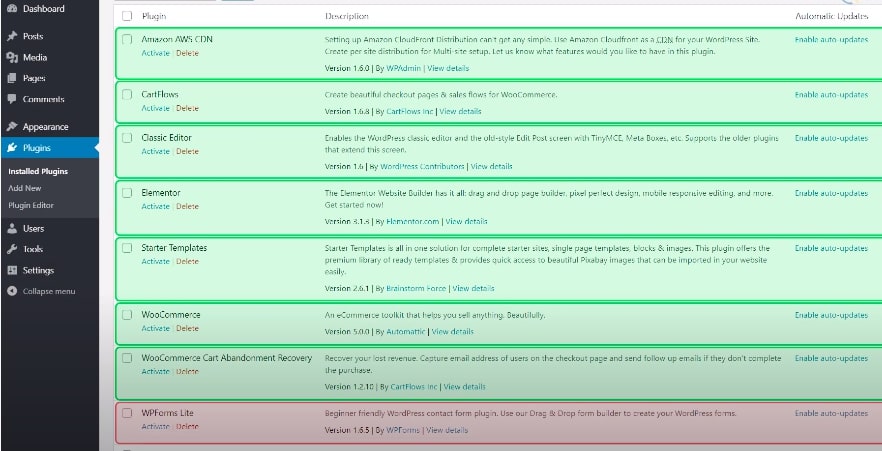Check the Starter Templates checkbox
This screenshot has width=882, height=451.
(127, 248)
